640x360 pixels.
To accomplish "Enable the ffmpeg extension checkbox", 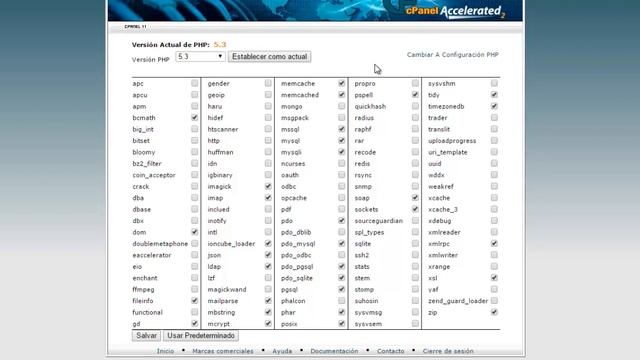I will [195, 289].
